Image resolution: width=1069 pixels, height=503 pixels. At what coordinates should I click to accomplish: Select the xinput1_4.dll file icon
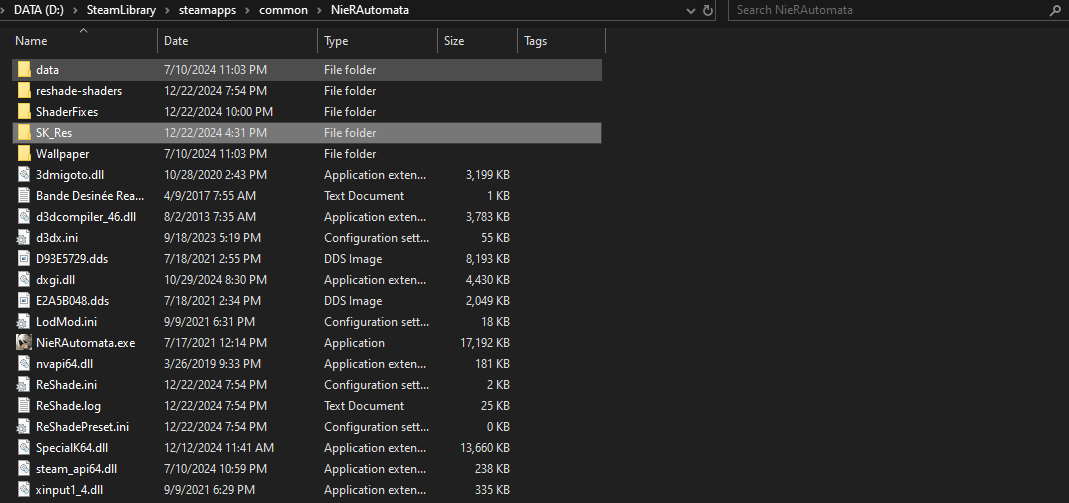[25, 489]
